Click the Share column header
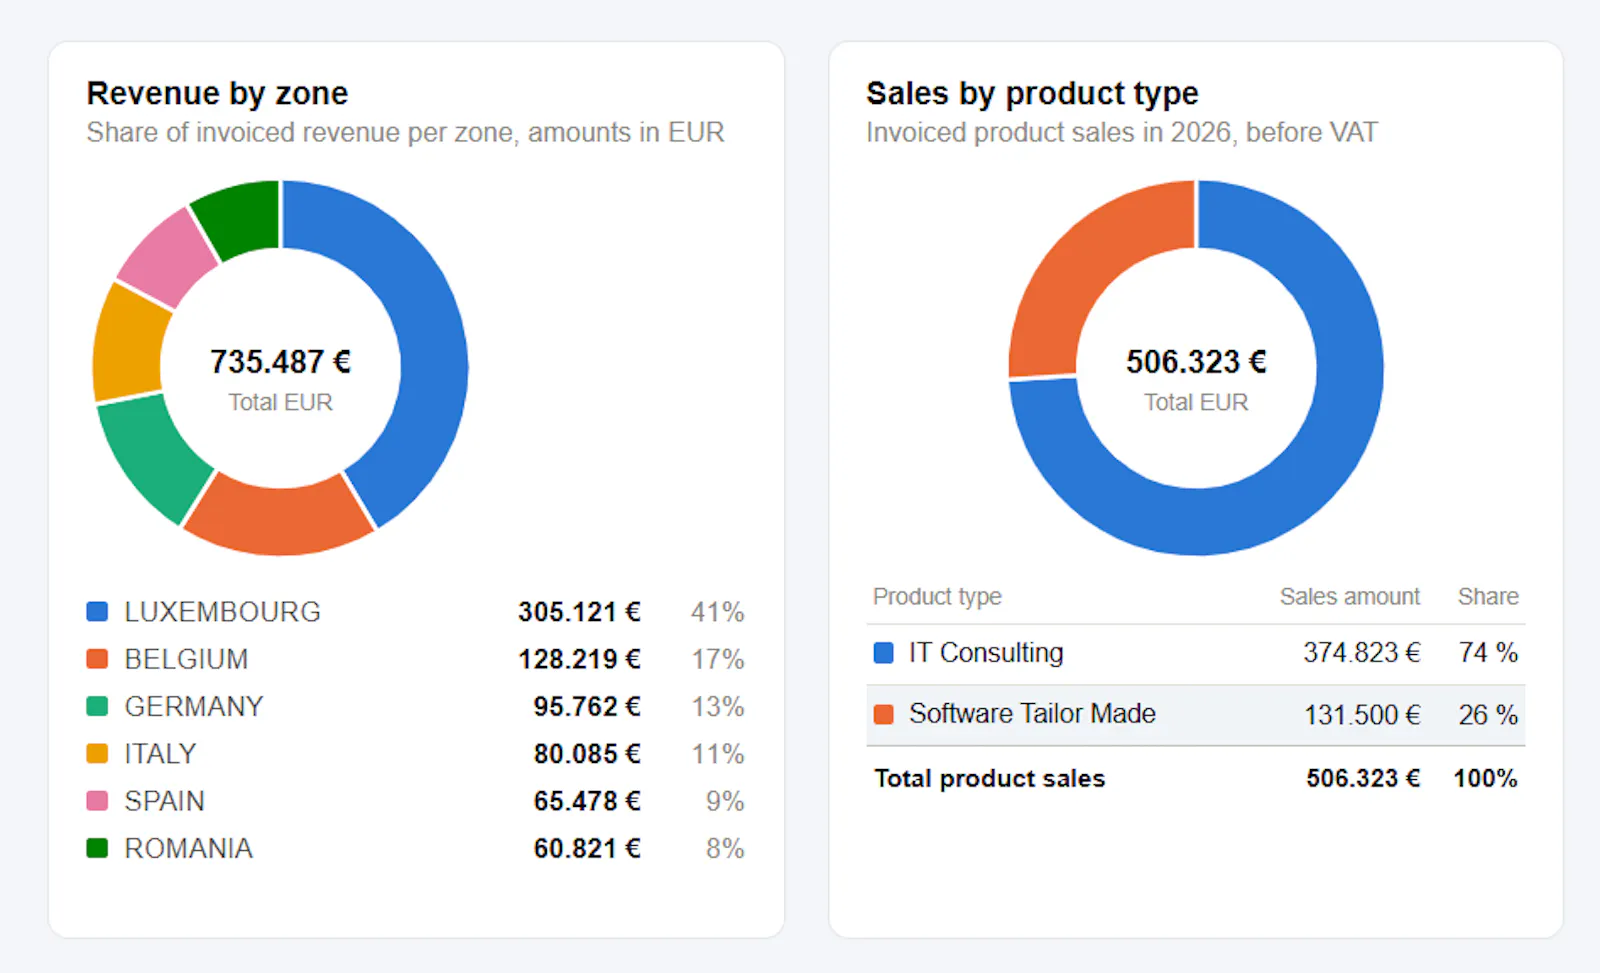The image size is (1600, 973). point(1488,597)
